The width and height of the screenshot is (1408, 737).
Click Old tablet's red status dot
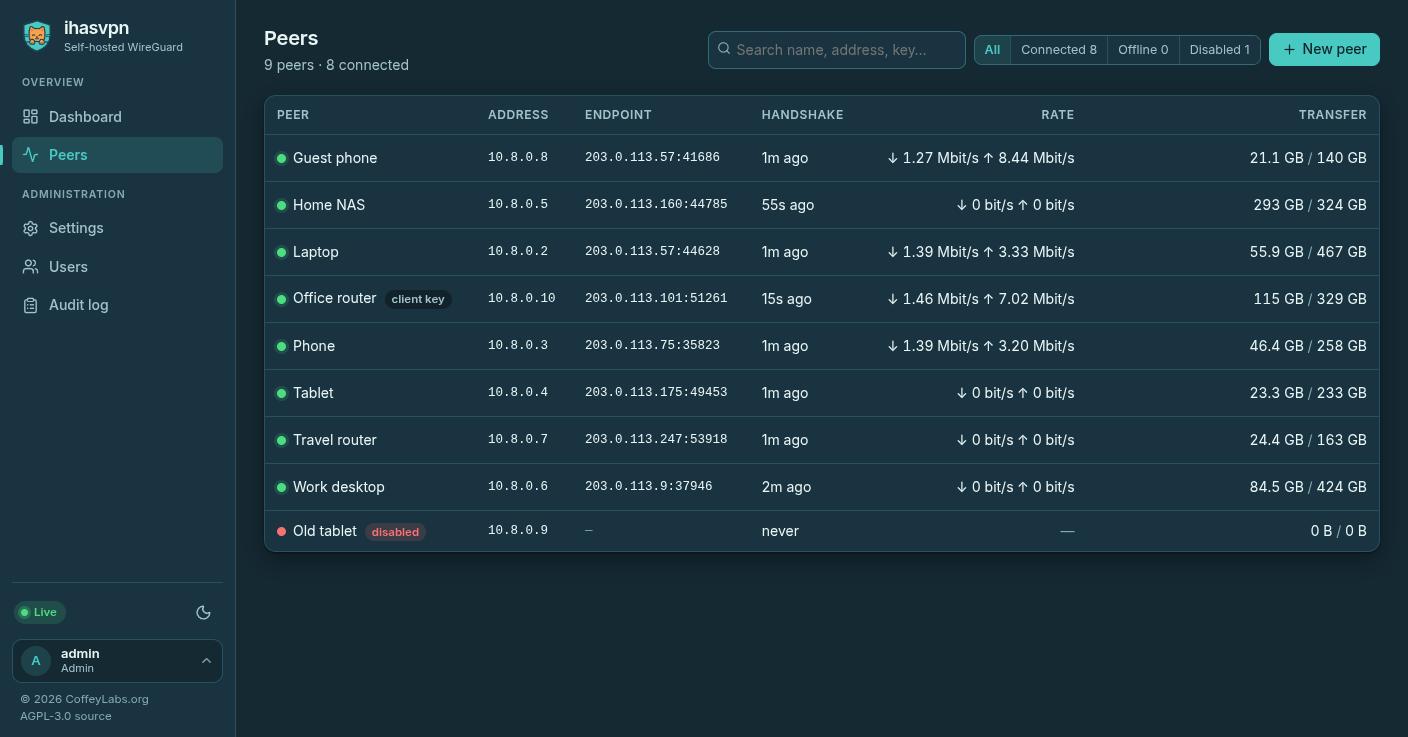[x=282, y=531]
